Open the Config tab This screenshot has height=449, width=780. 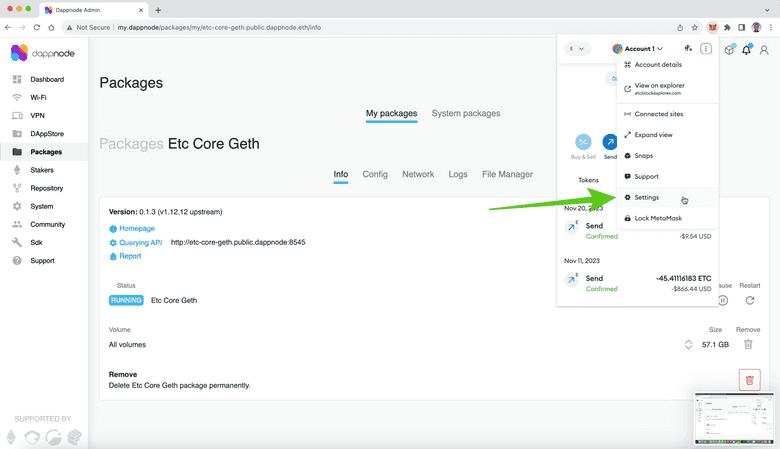click(x=374, y=174)
